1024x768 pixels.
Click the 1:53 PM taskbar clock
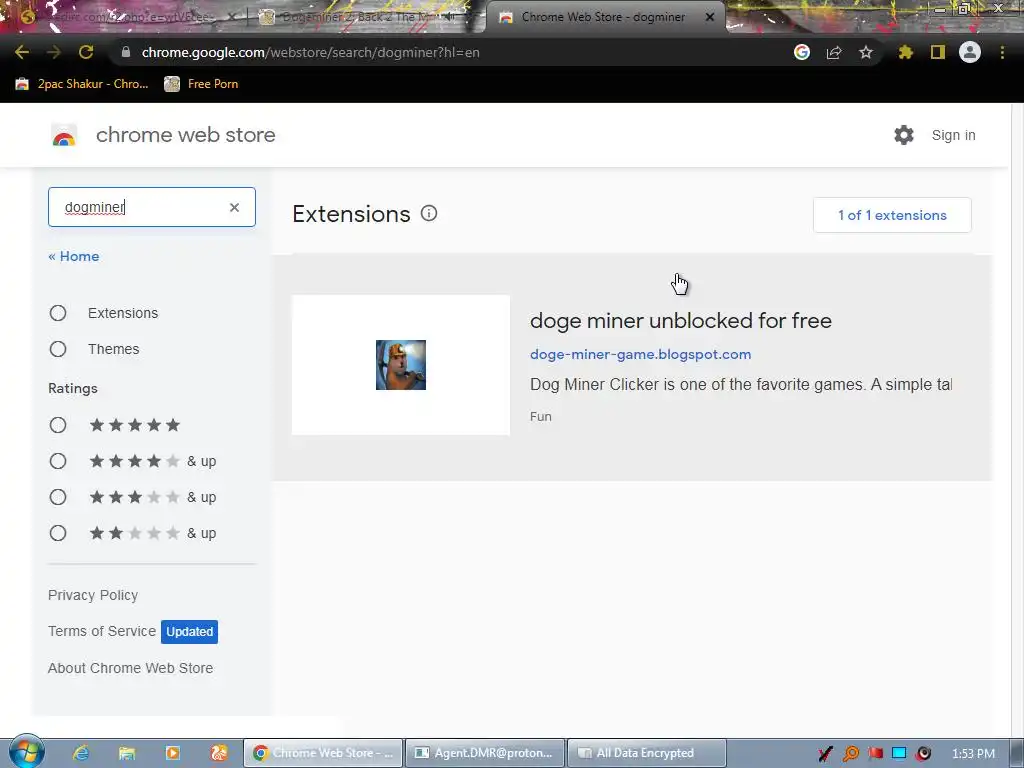click(x=973, y=754)
